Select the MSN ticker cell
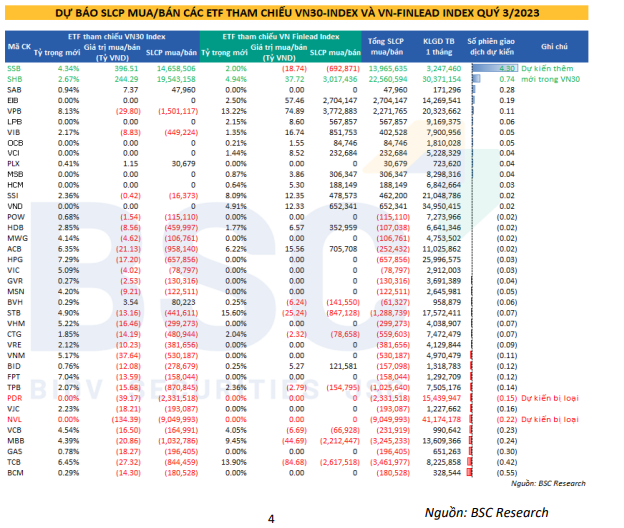This screenshot has height=528, width=624. click(x=16, y=292)
